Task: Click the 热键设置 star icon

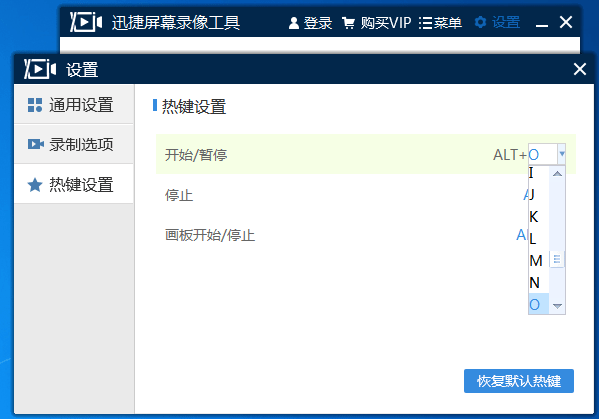Action: click(35, 185)
